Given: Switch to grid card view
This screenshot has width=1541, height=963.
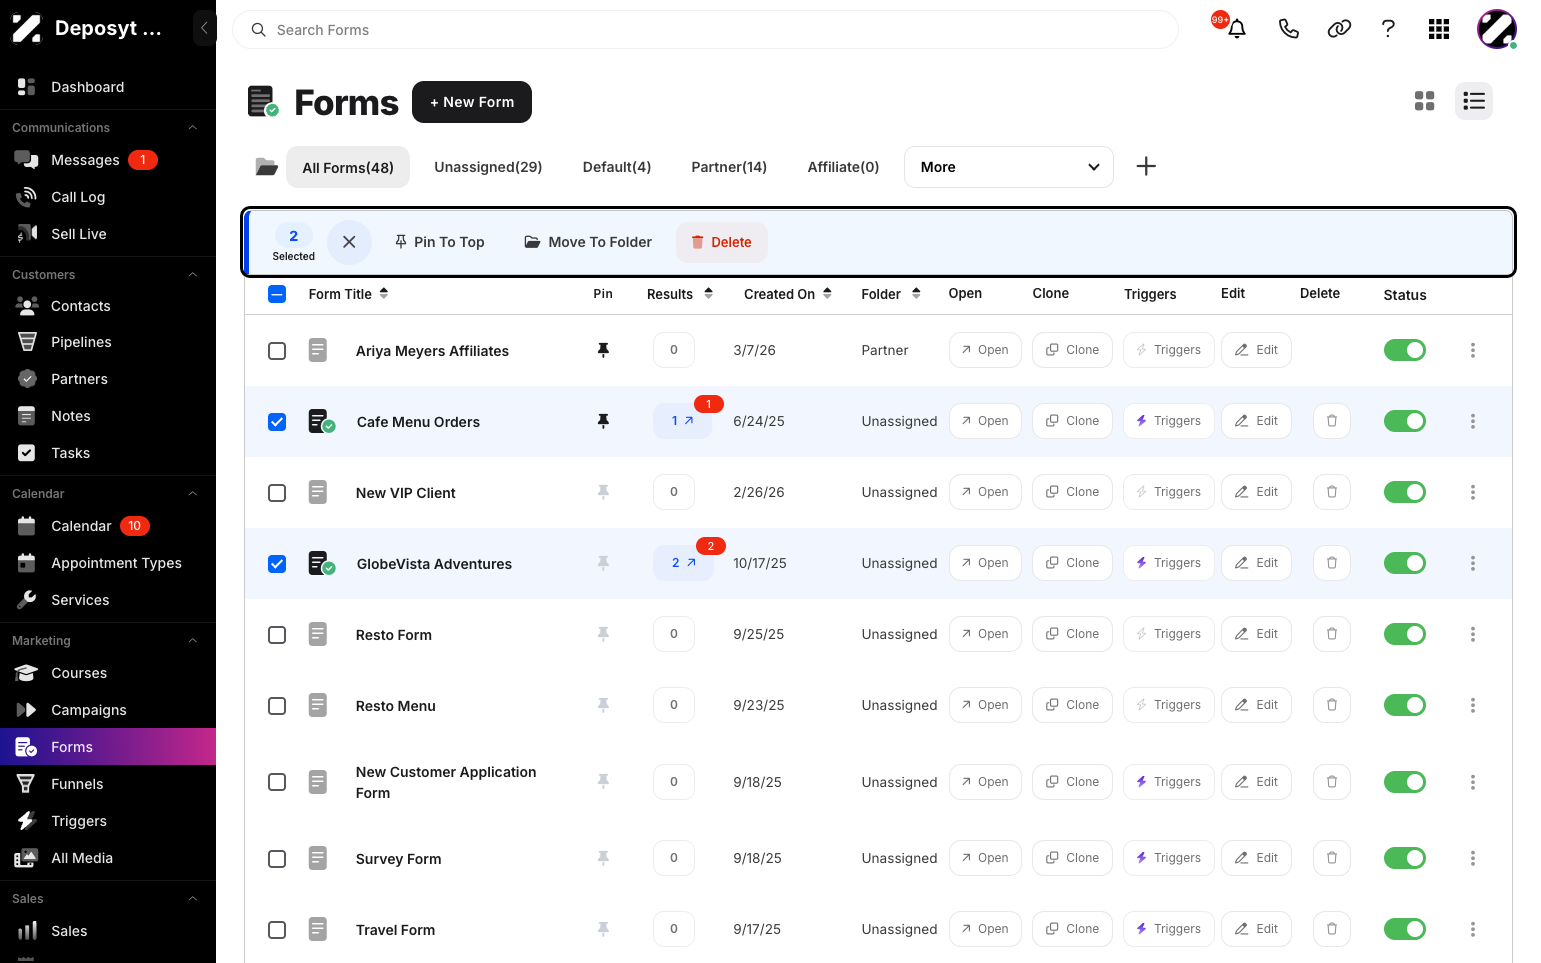Looking at the screenshot, I should pyautogui.click(x=1425, y=101).
